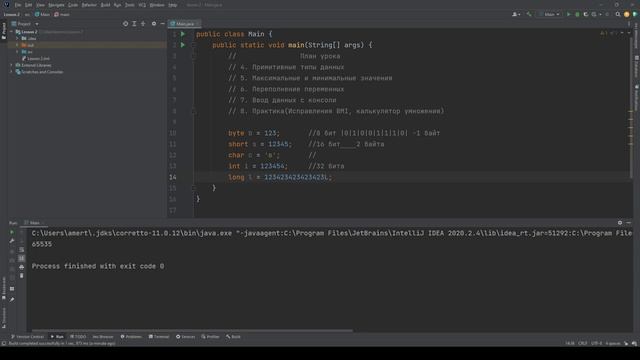
Task: Build project hammer icon in toolbar
Action: [529, 14]
